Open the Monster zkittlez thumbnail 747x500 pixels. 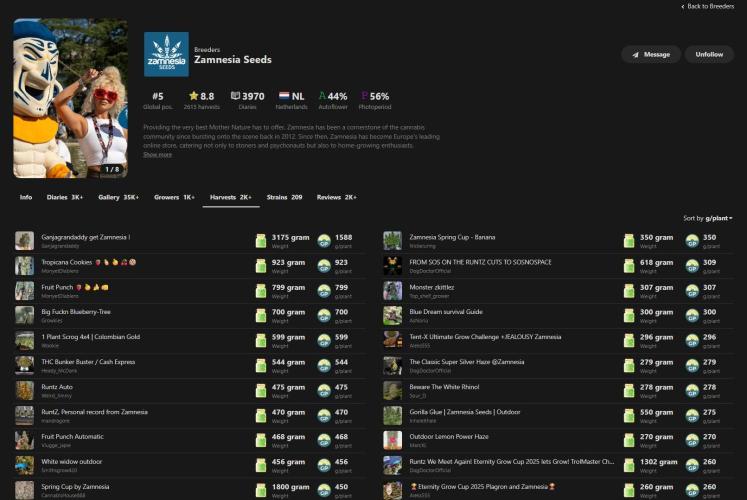pyautogui.click(x=393, y=290)
